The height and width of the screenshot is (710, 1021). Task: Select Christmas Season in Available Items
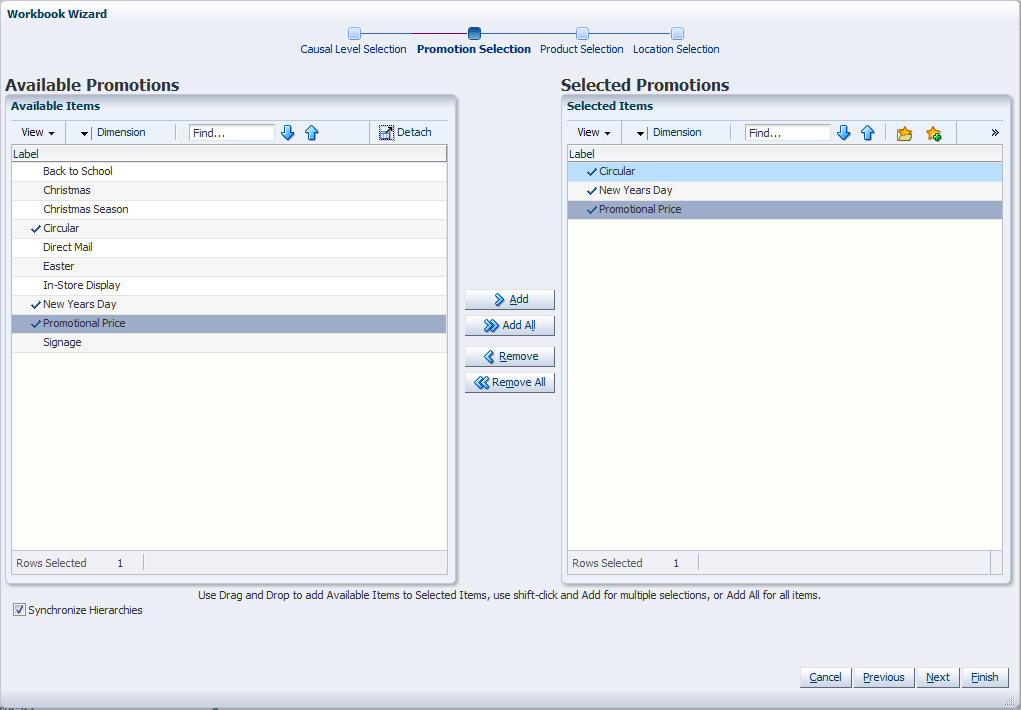(229, 209)
